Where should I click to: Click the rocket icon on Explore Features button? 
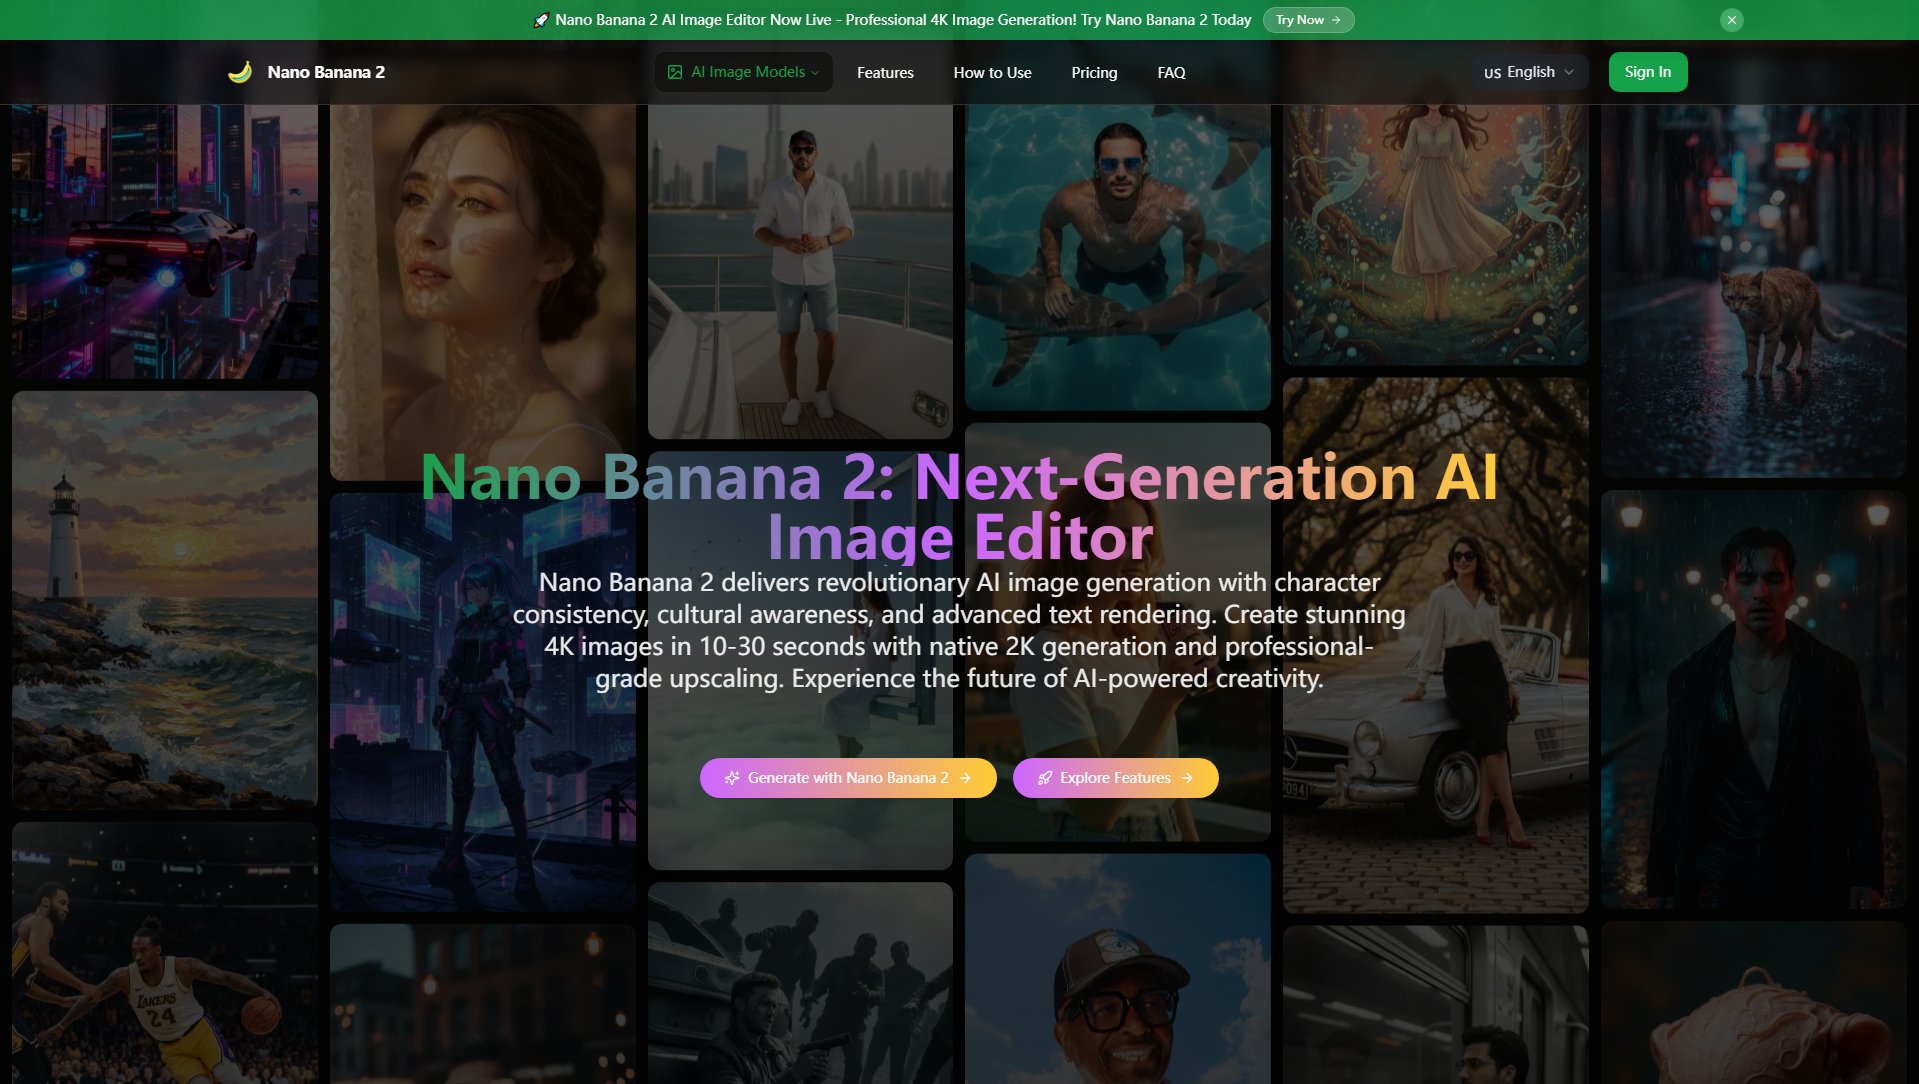point(1046,777)
